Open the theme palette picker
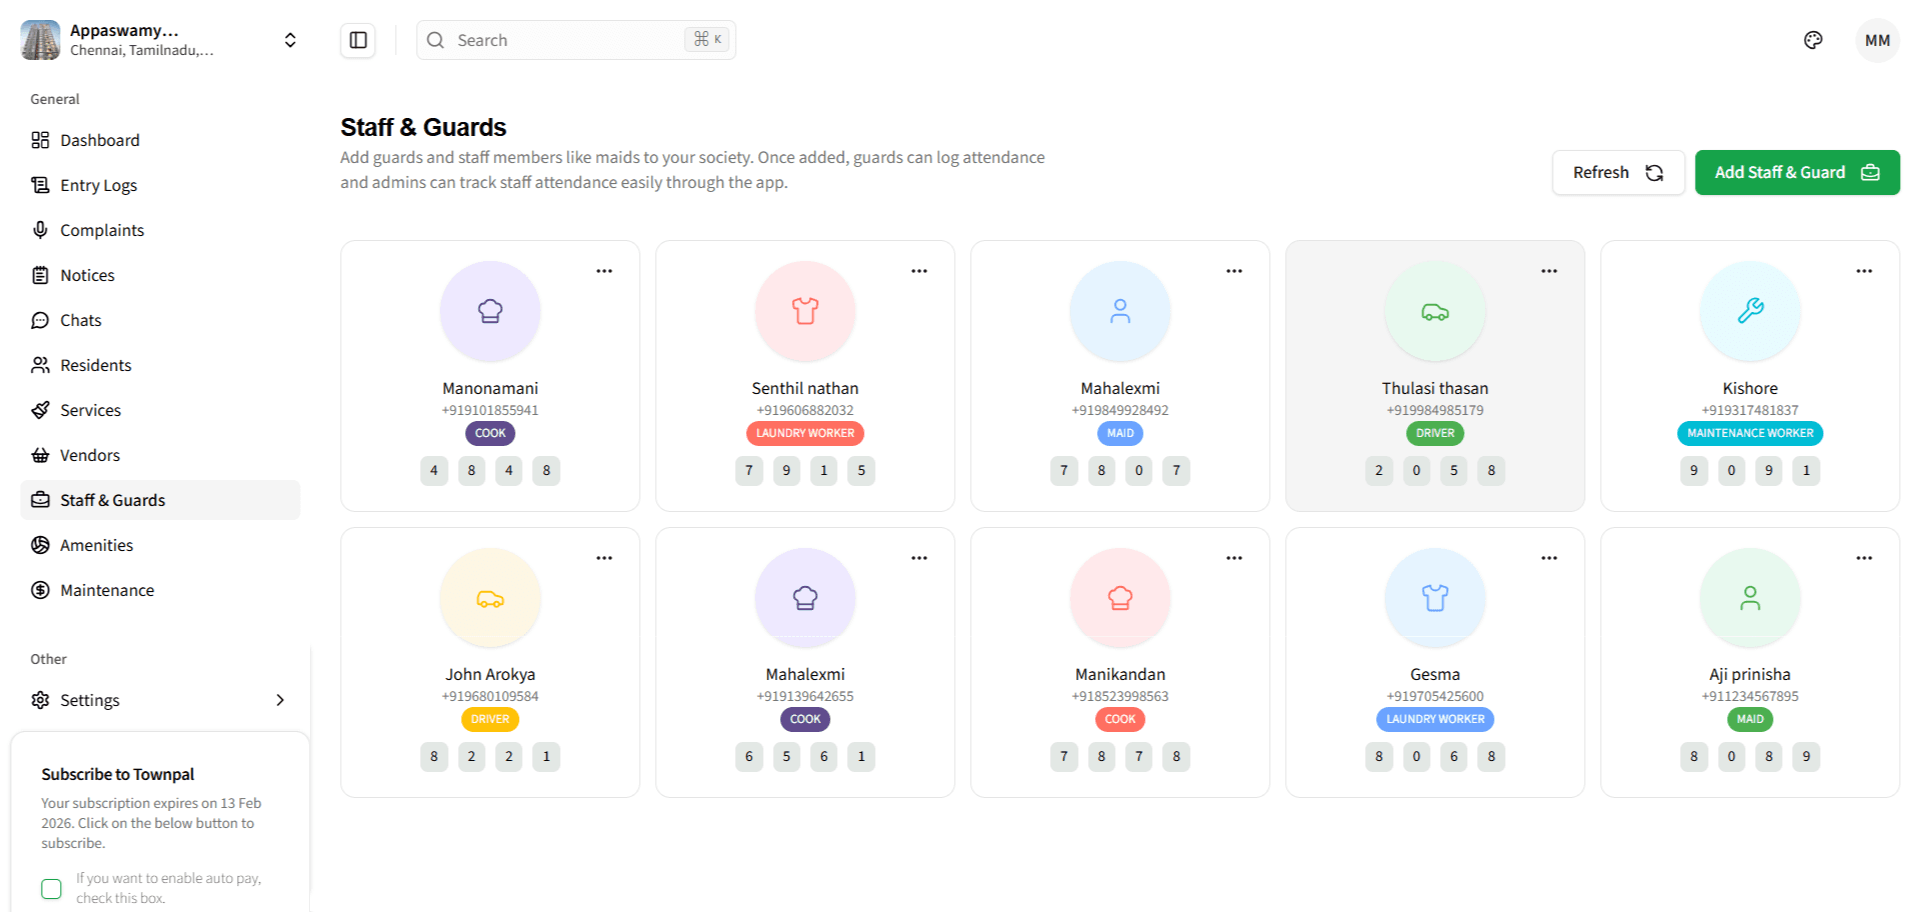 [x=1813, y=40]
